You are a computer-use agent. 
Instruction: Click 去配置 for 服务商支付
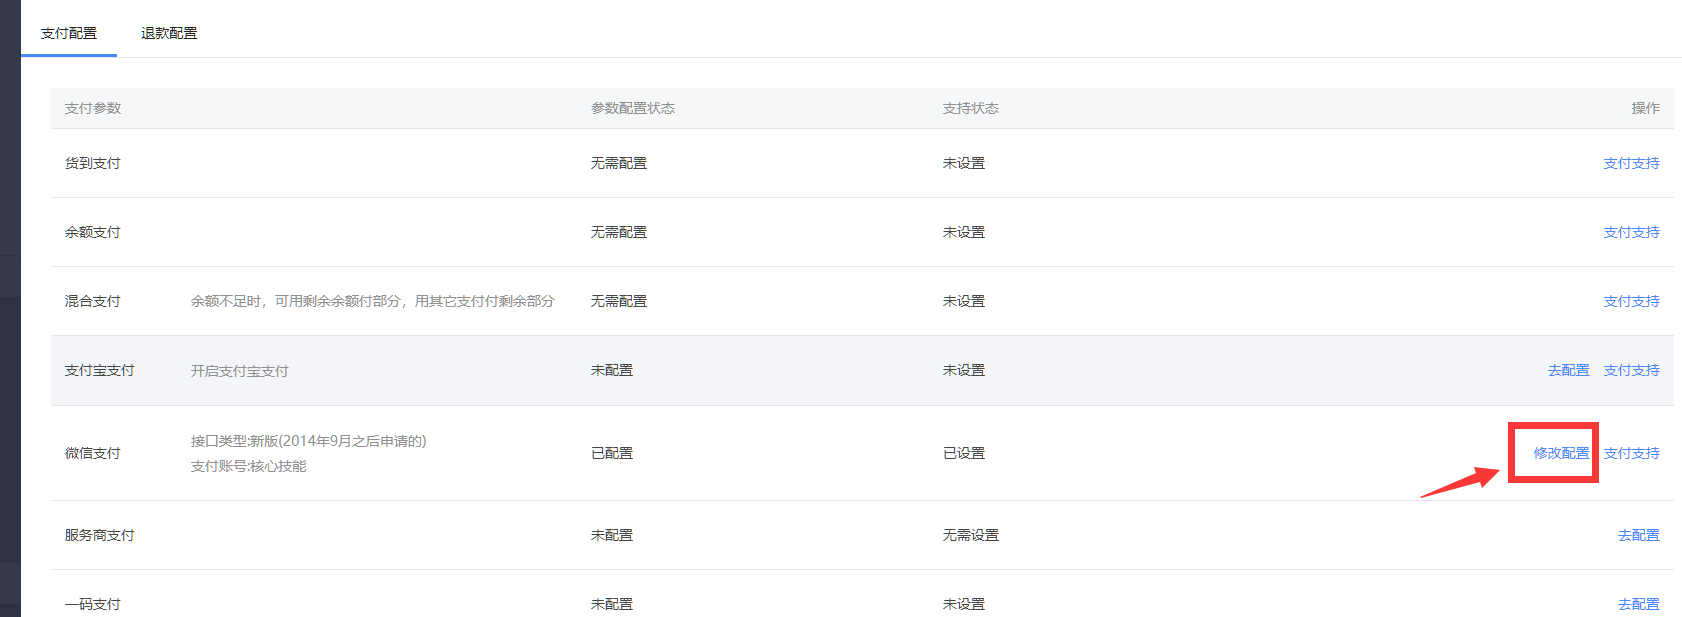[1638, 535]
